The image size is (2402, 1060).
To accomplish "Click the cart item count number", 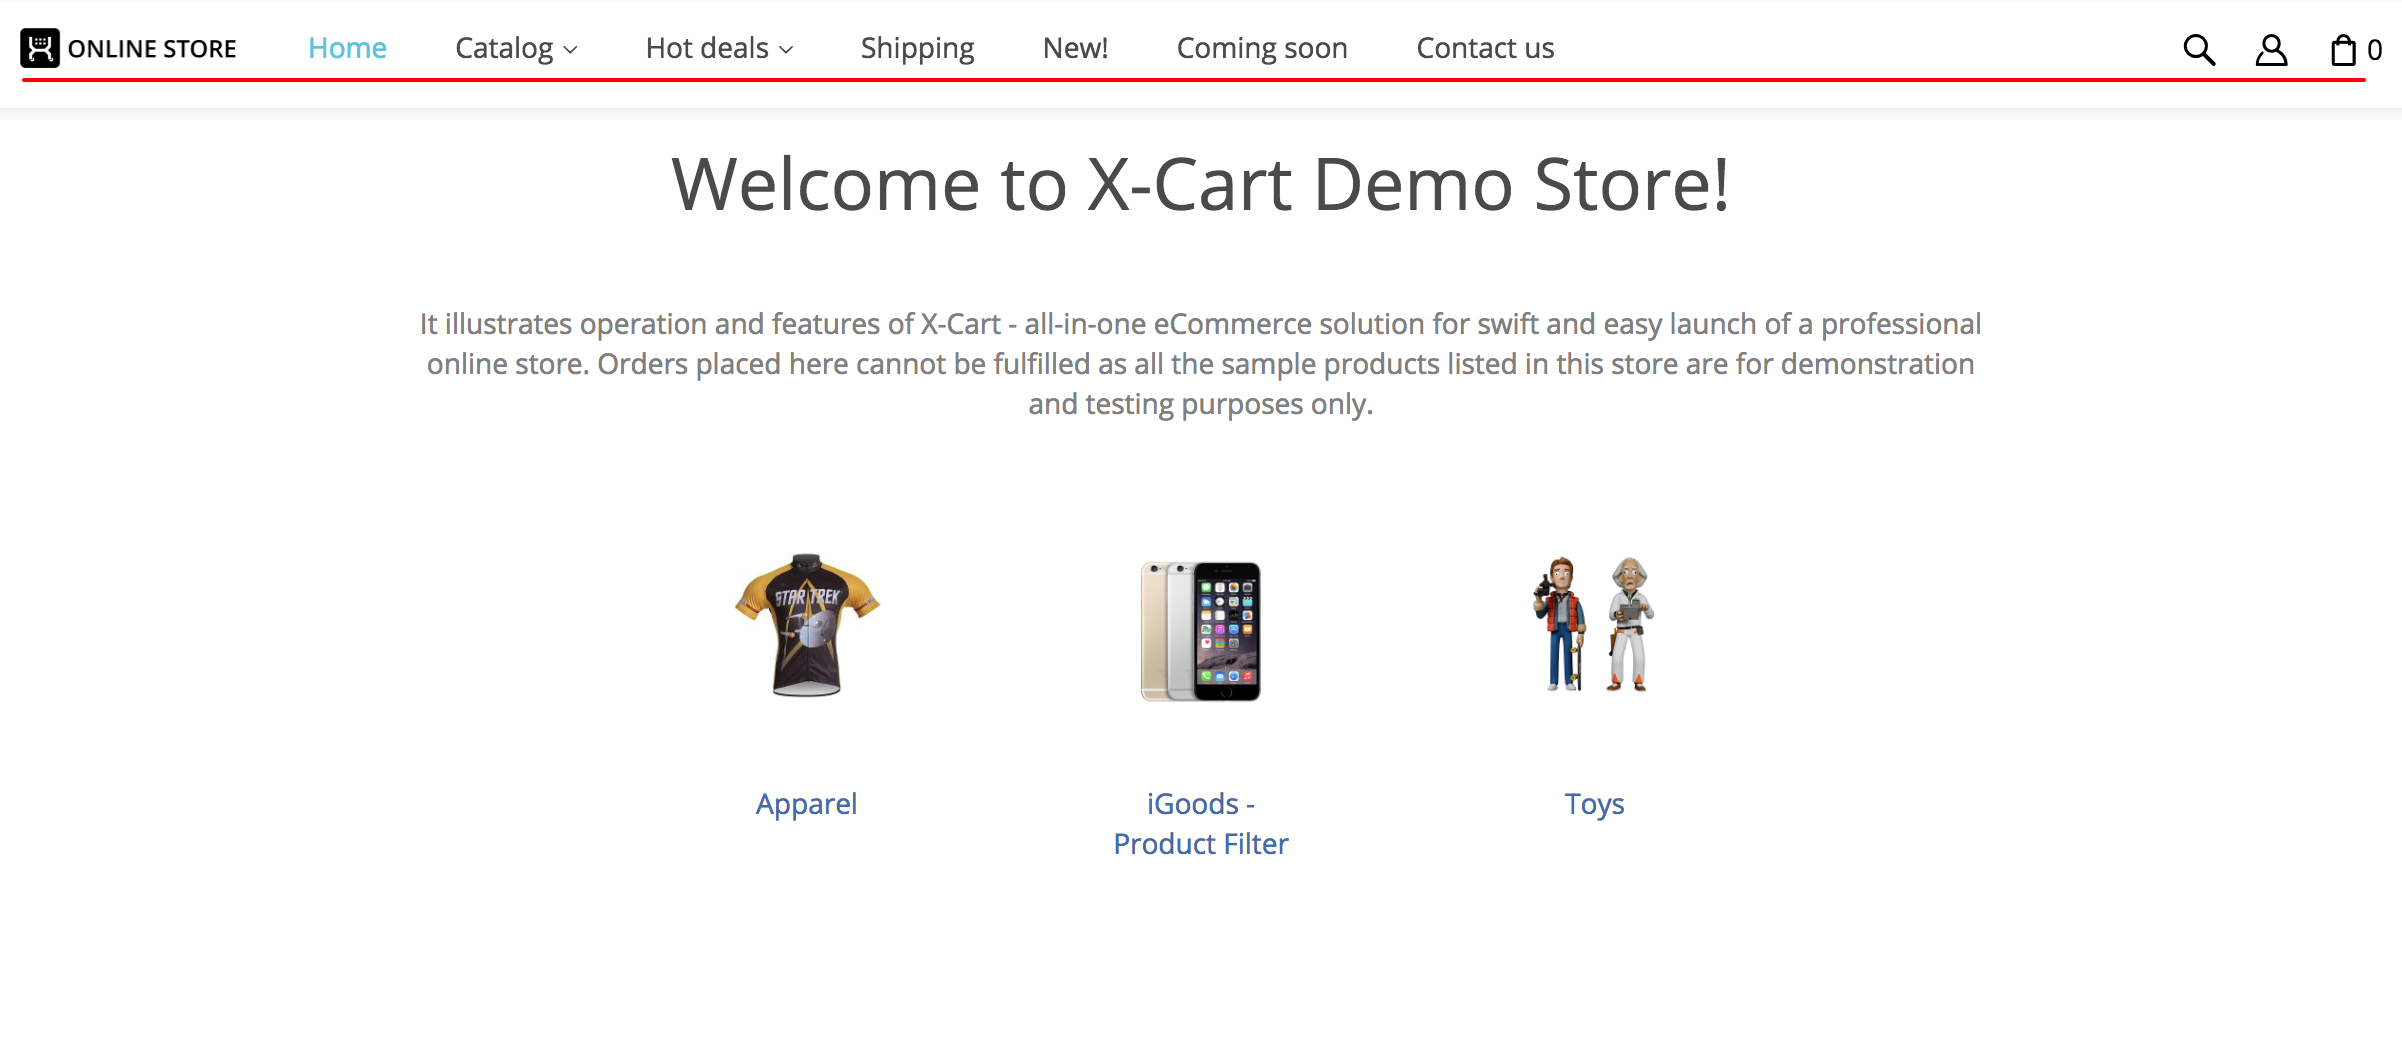I will (2375, 50).
